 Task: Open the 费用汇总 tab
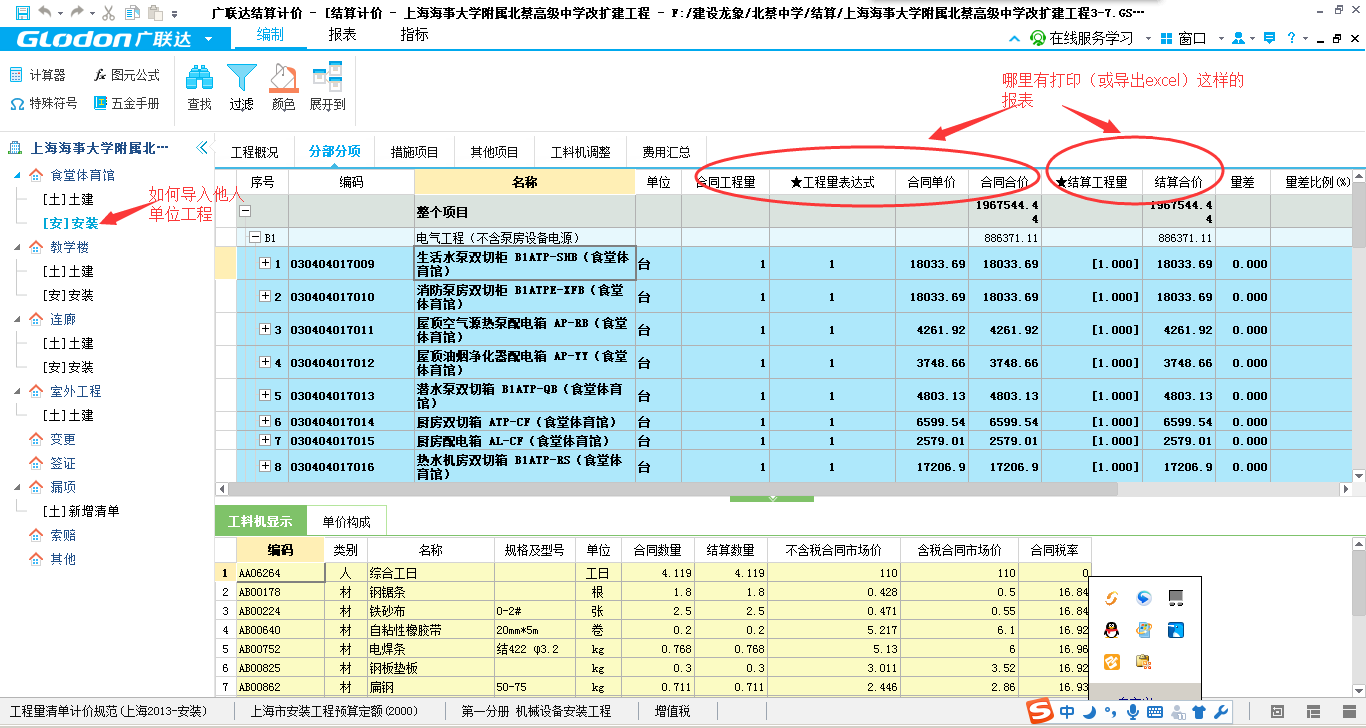click(666, 152)
